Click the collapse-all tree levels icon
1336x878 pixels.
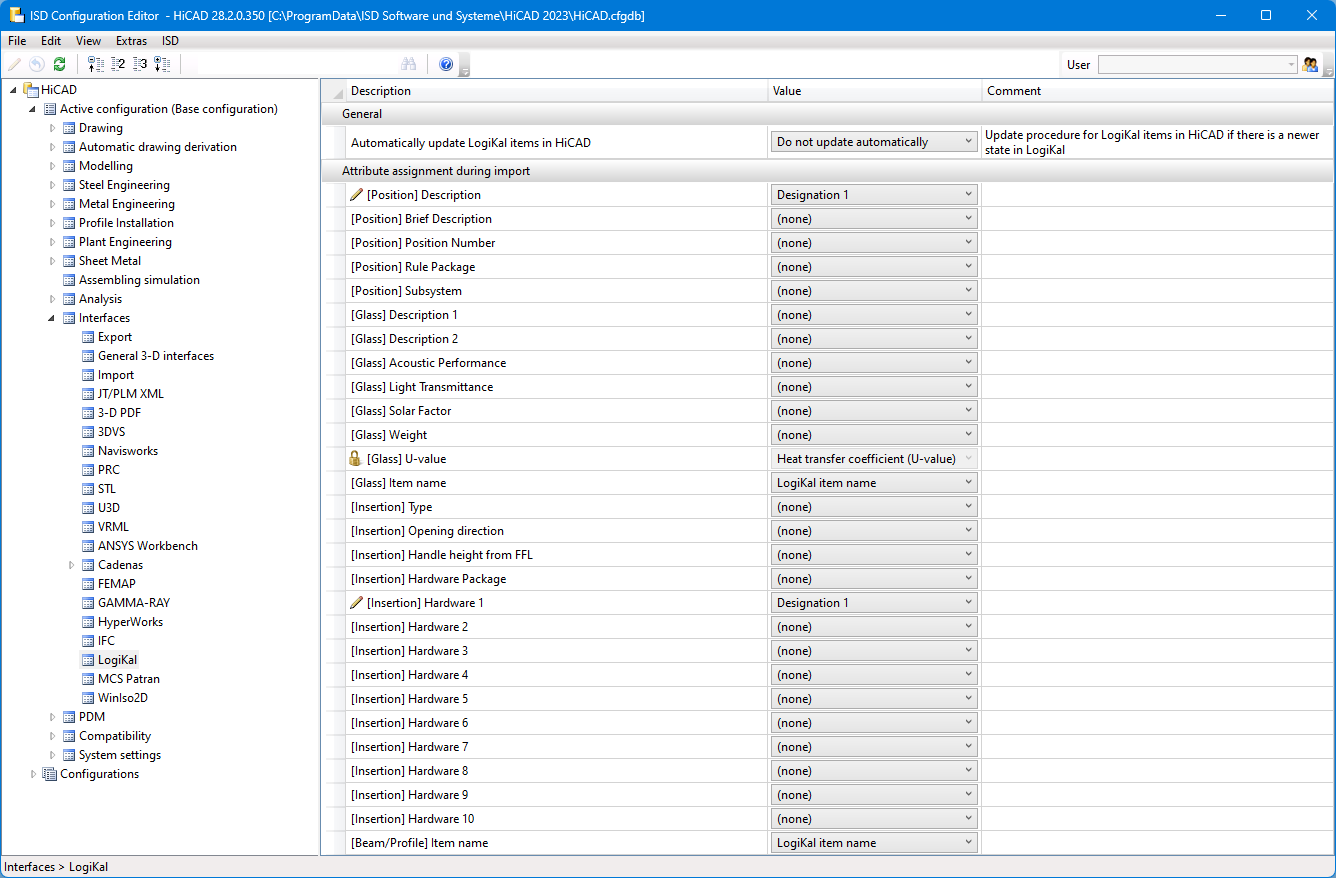pos(96,64)
